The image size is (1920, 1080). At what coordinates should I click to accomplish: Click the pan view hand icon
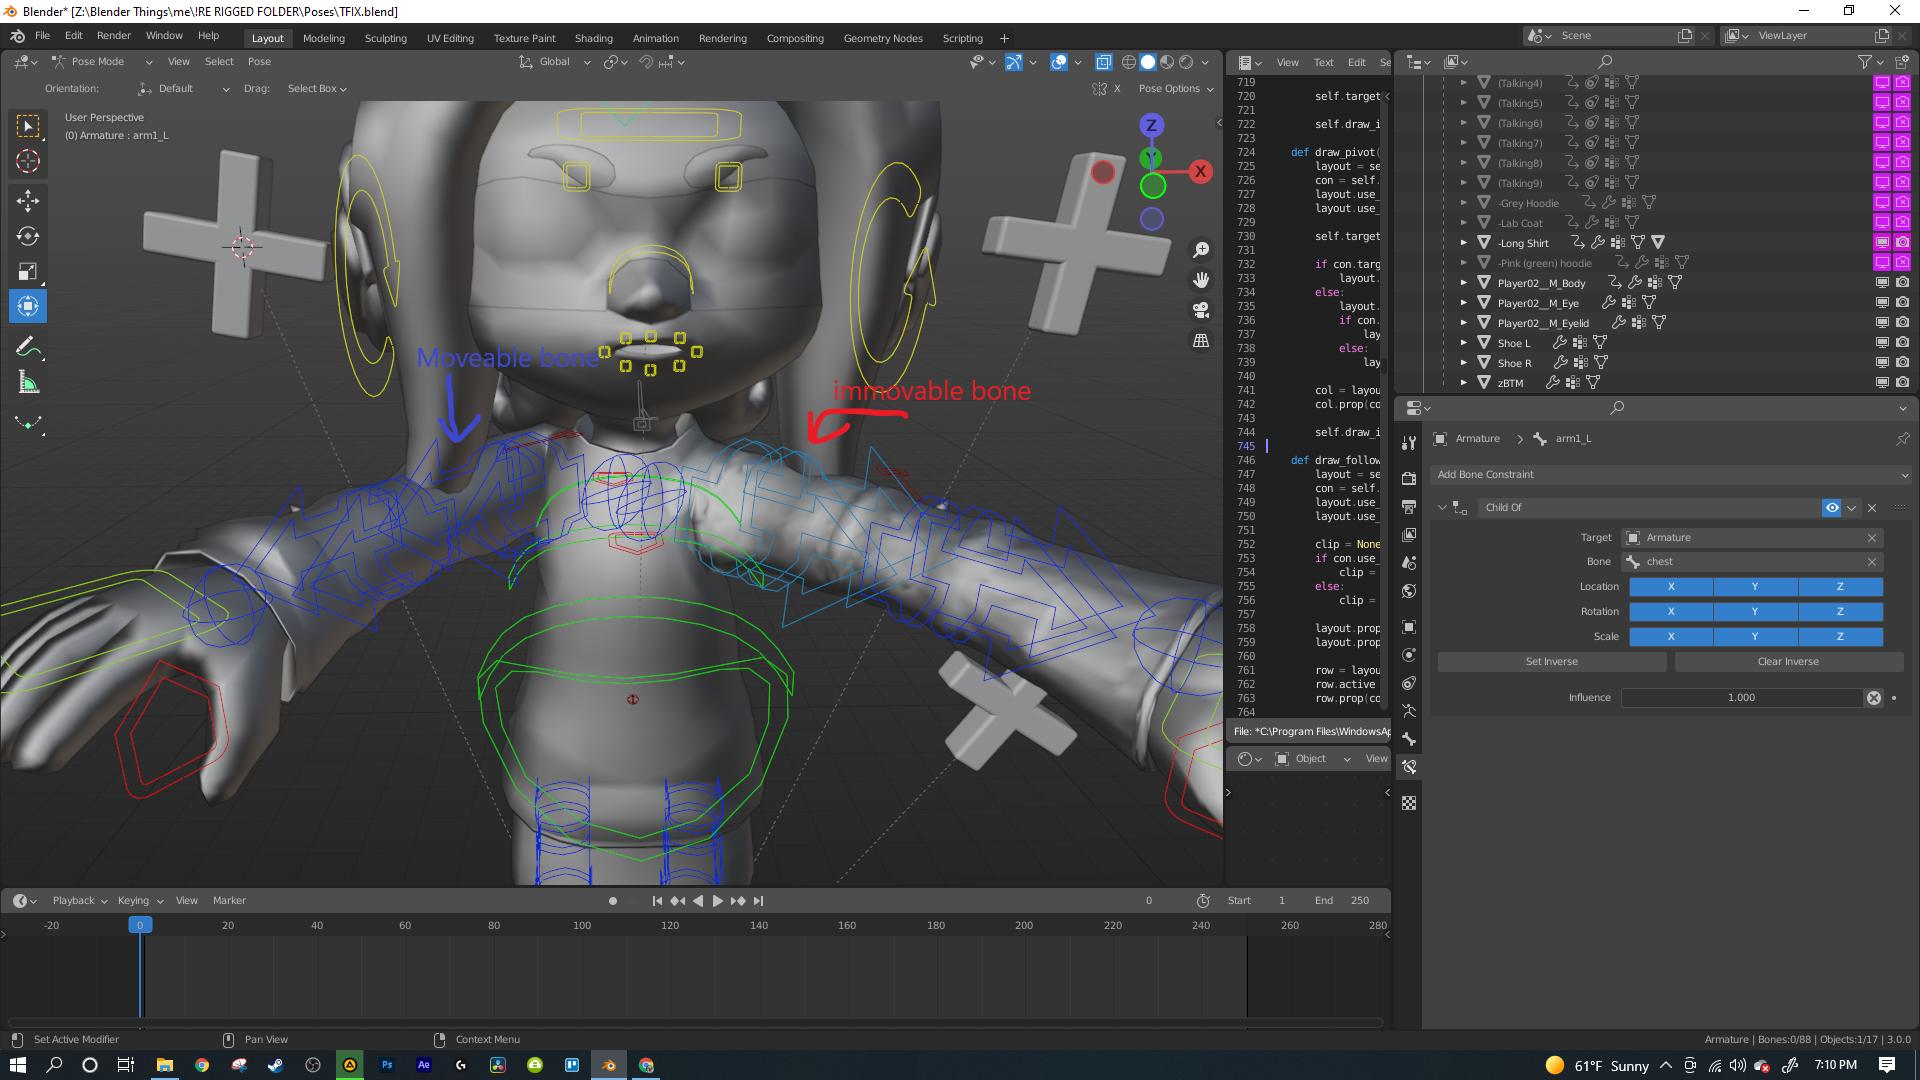[1201, 280]
